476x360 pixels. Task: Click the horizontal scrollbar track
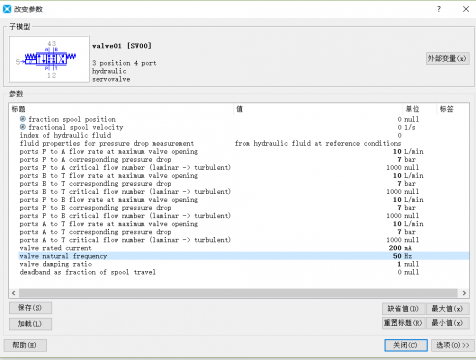click(x=238, y=293)
